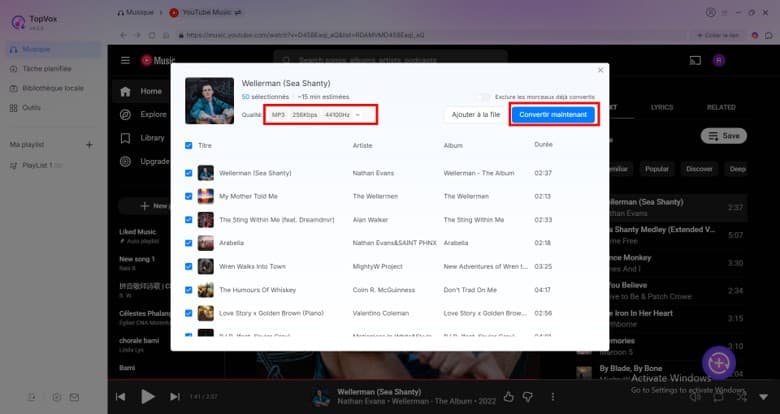This screenshot has height=414, width=780.
Task: Click the My Mother Told Me thumbnail
Action: (205, 196)
